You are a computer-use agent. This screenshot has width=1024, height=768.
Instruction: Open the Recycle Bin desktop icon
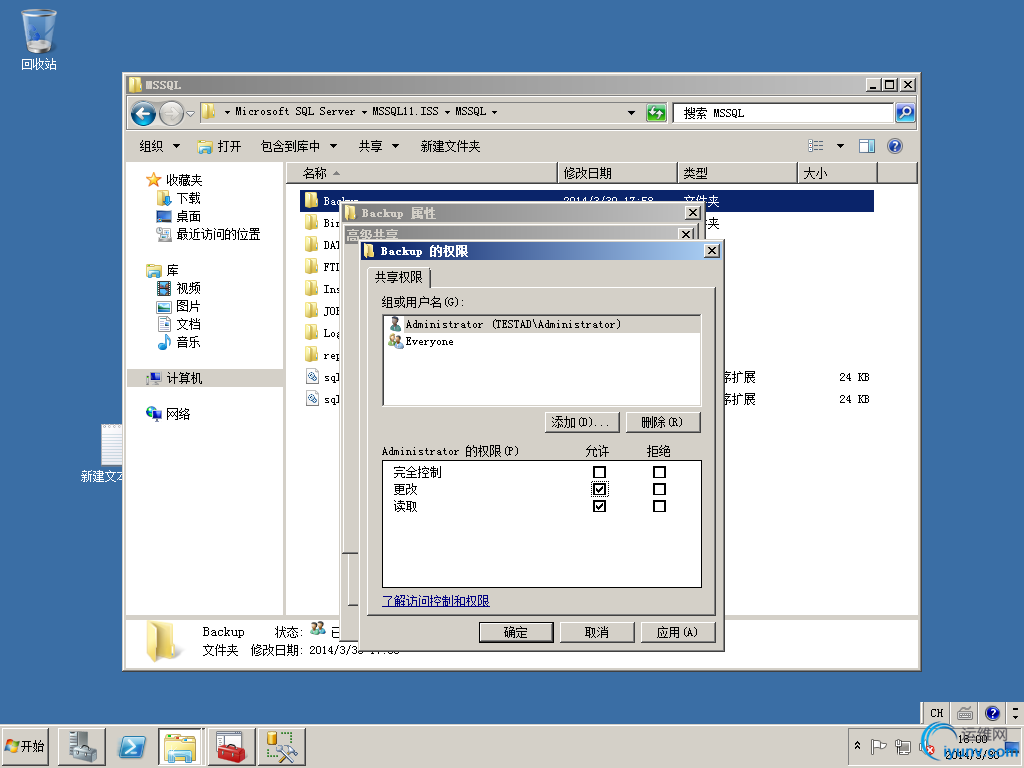tap(39, 39)
